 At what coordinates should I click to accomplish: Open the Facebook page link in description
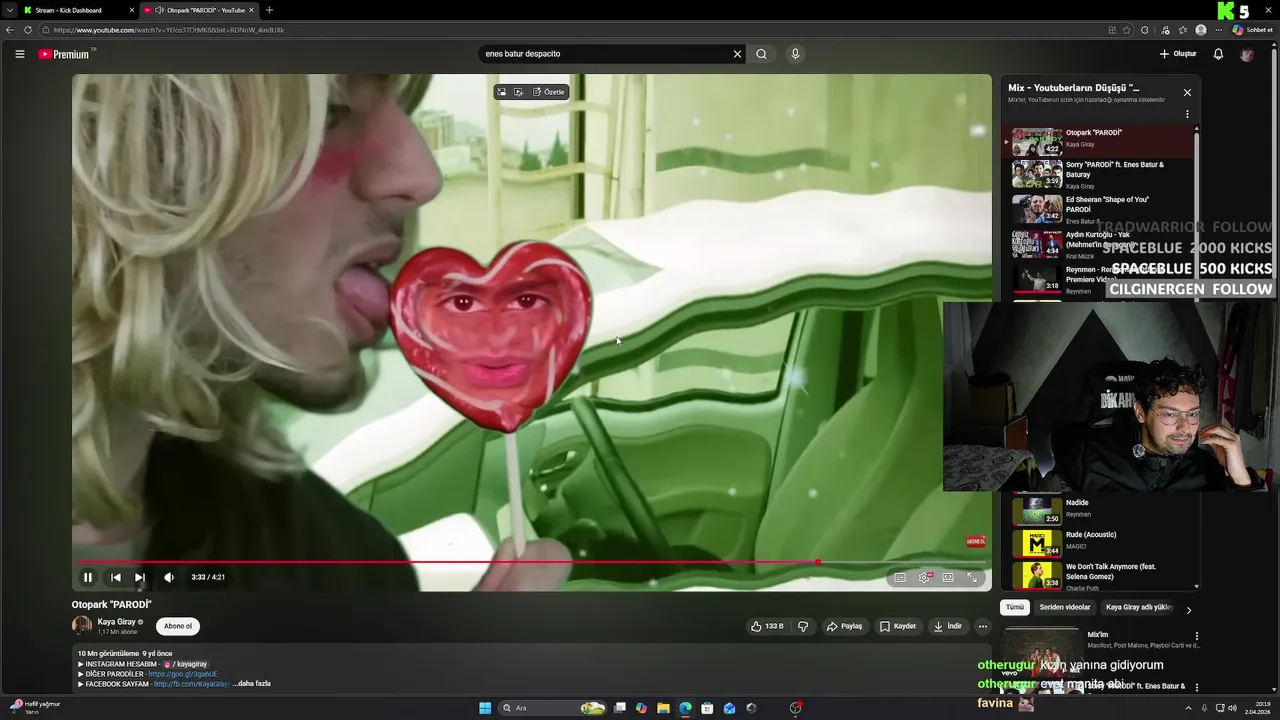192,684
